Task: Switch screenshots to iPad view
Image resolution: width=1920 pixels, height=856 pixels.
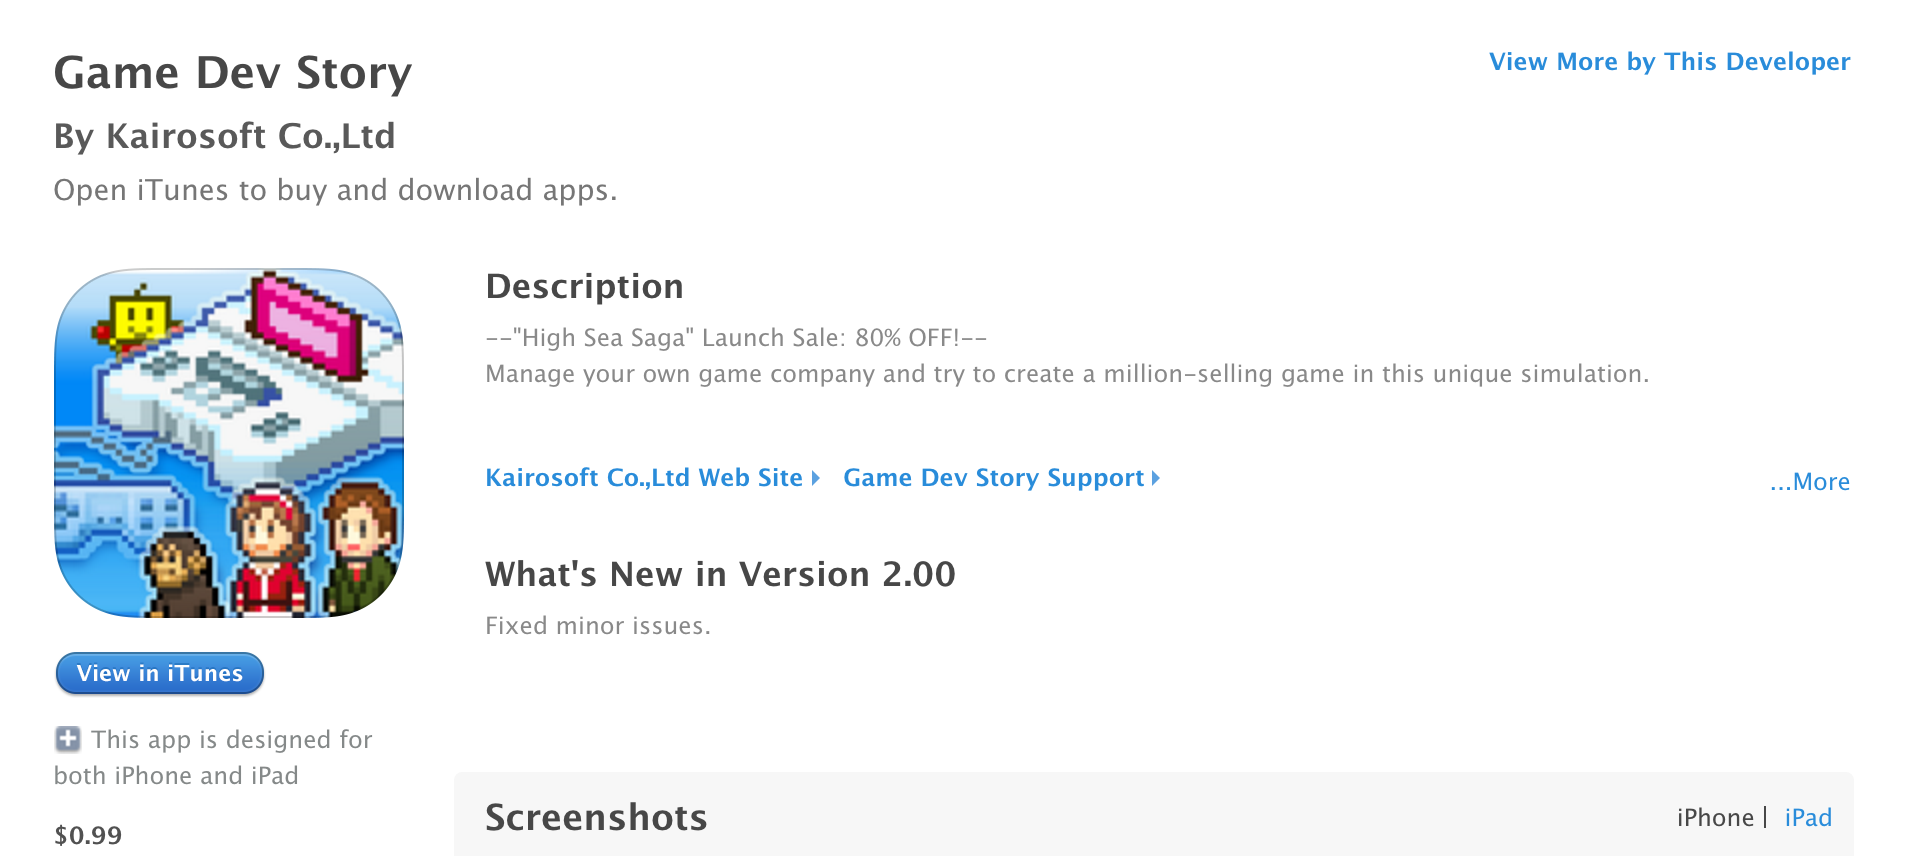Action: pyautogui.click(x=1806, y=817)
